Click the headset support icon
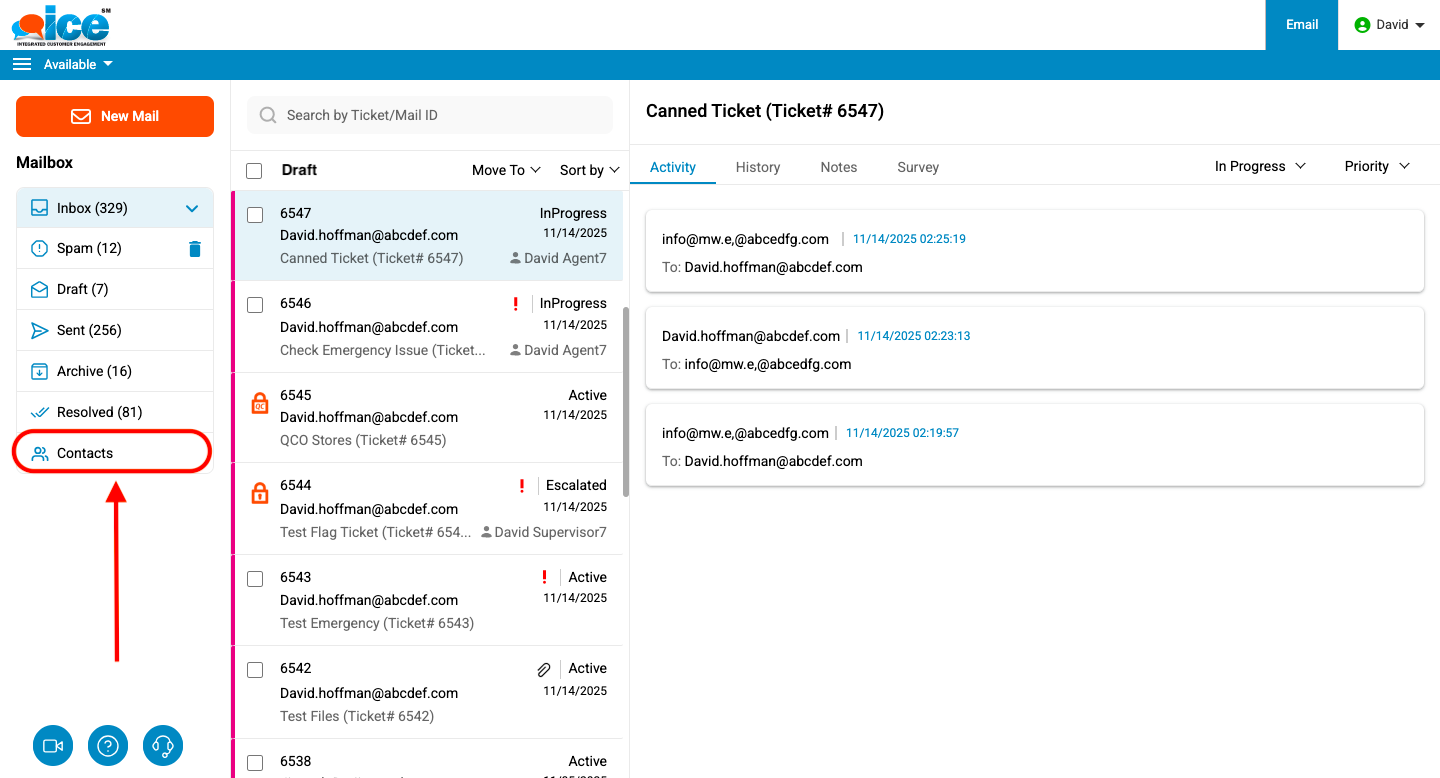Image resolution: width=1440 pixels, height=778 pixels. click(x=164, y=745)
